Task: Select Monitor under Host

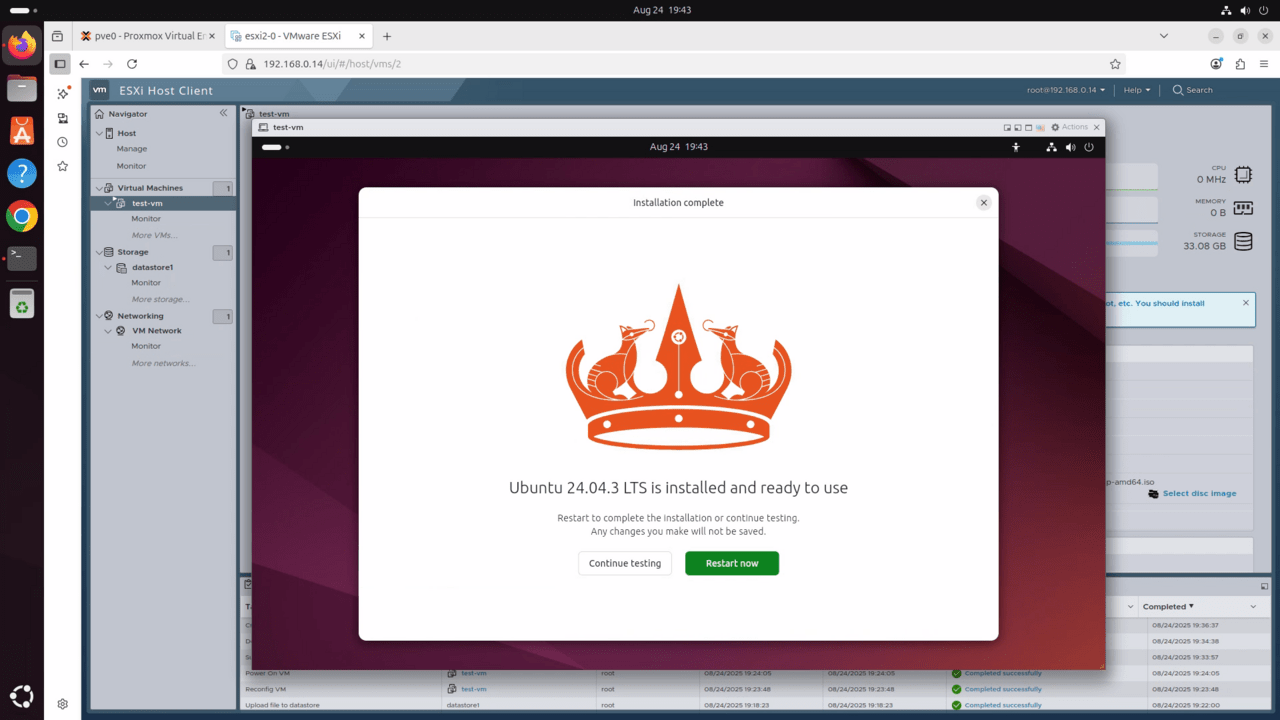Action: tap(131, 166)
